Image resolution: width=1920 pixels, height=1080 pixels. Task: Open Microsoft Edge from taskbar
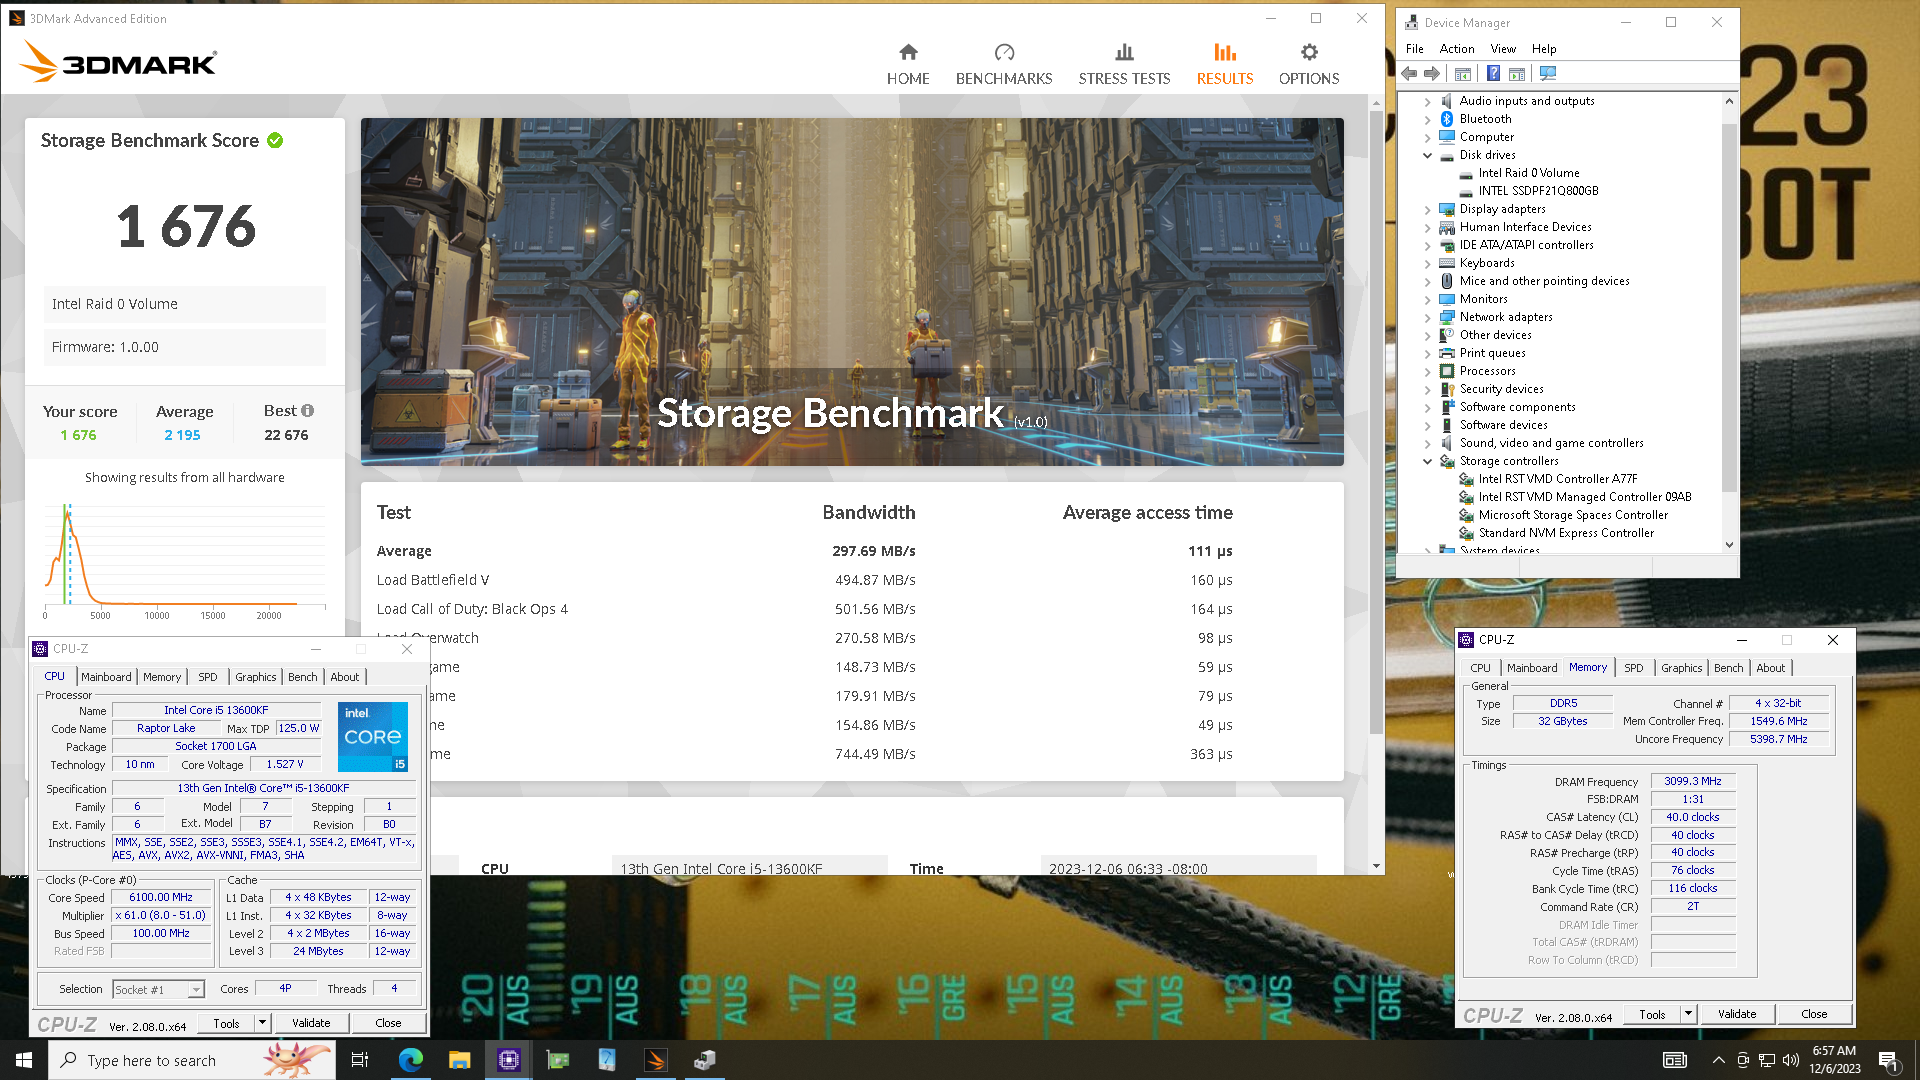point(411,1060)
